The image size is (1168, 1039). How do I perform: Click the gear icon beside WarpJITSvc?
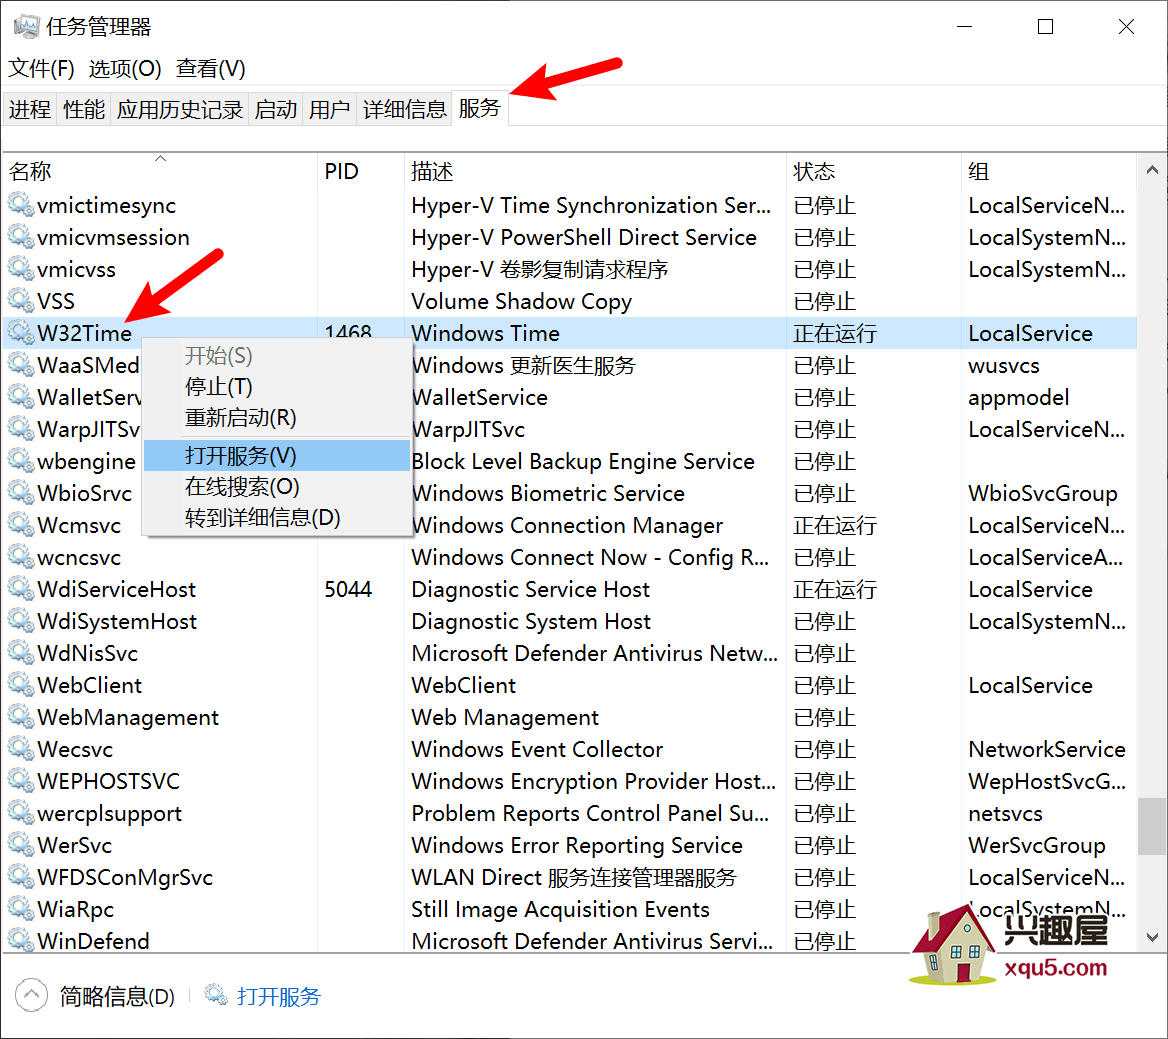coord(21,429)
